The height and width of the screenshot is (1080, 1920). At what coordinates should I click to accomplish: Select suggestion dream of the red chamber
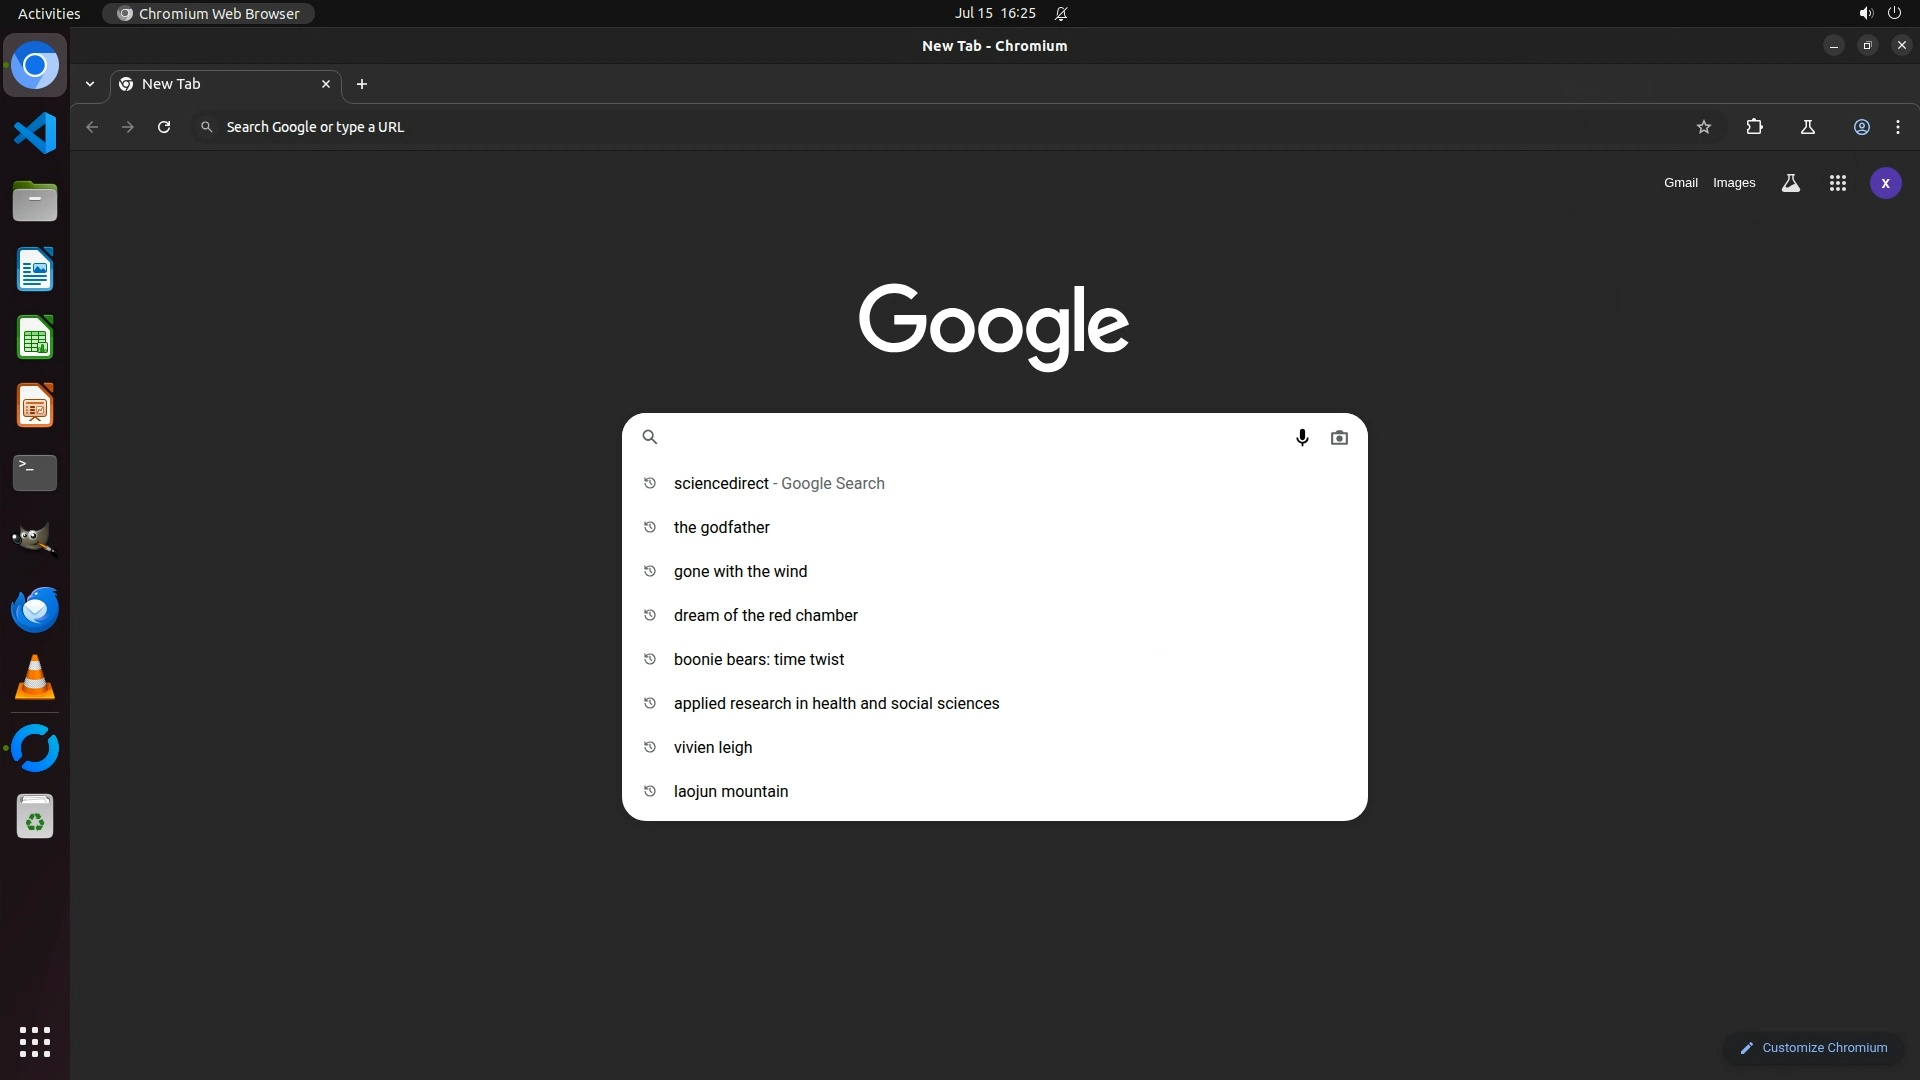[994, 615]
